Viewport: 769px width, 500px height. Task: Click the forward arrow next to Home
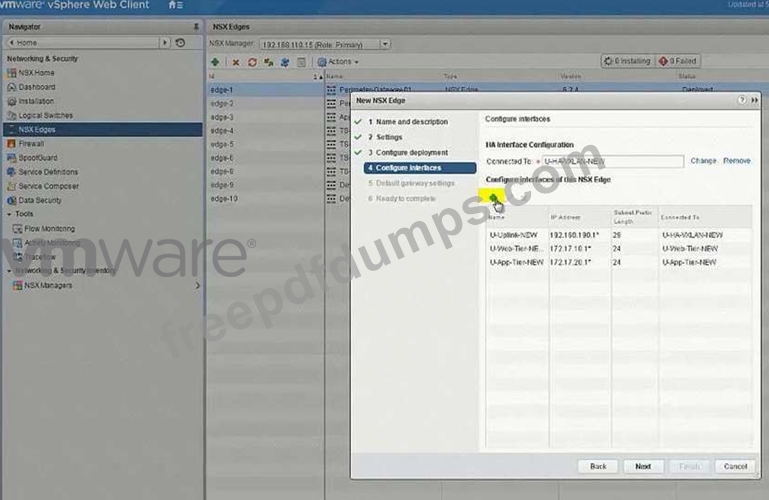[165, 43]
